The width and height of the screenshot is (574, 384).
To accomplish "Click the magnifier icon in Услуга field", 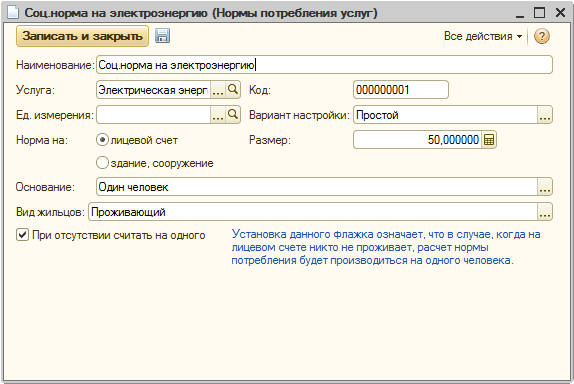I will tap(233, 90).
